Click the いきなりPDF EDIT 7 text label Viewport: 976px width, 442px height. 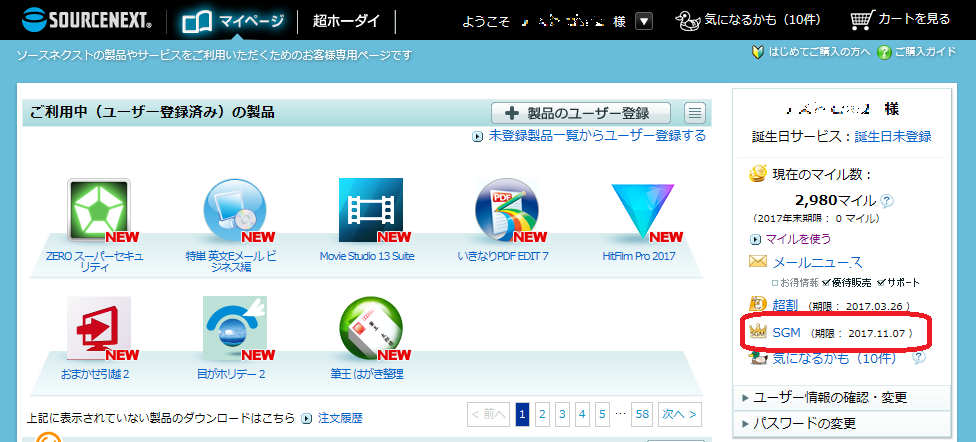(x=502, y=256)
